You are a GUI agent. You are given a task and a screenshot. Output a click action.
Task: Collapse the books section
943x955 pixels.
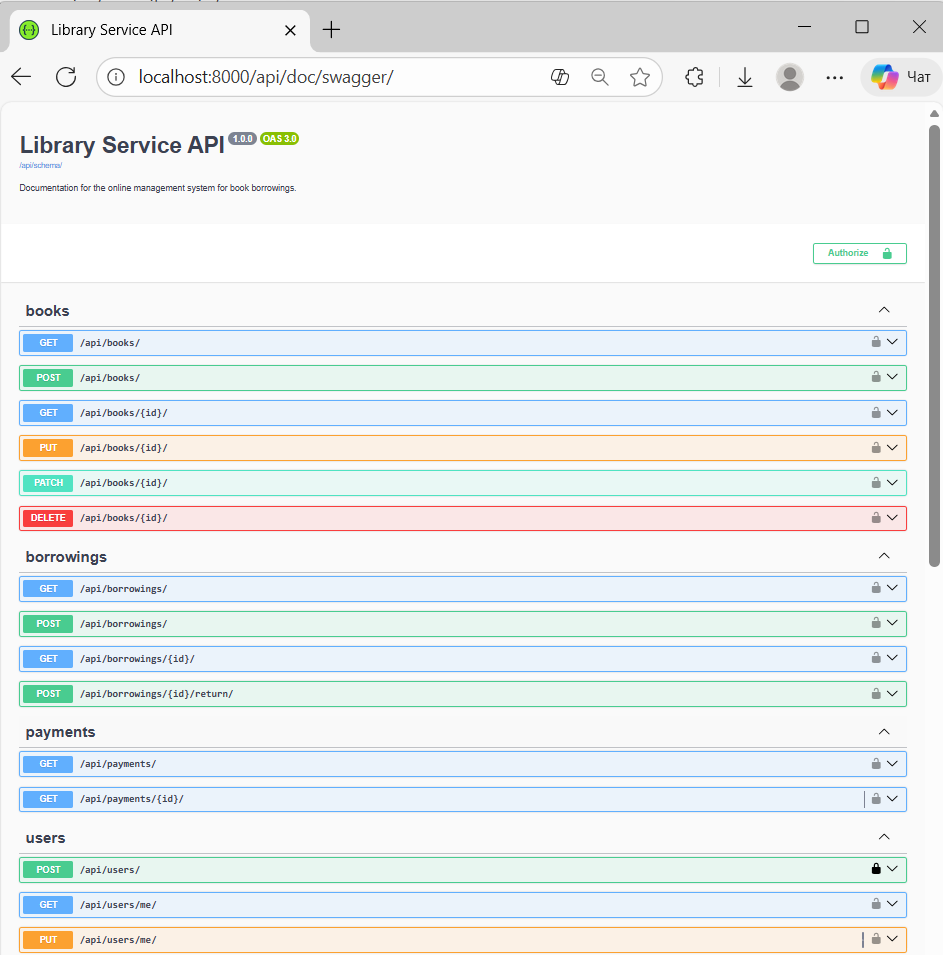(883, 310)
